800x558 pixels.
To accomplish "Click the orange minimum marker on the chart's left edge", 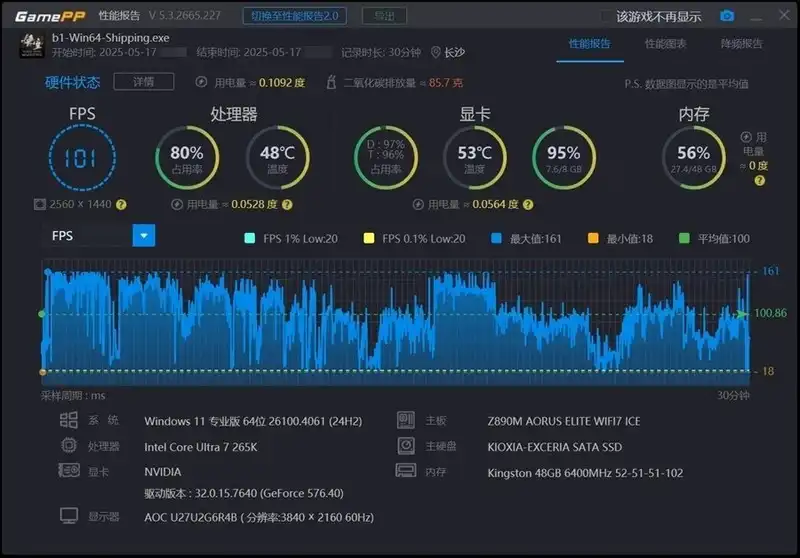I will tap(43, 372).
